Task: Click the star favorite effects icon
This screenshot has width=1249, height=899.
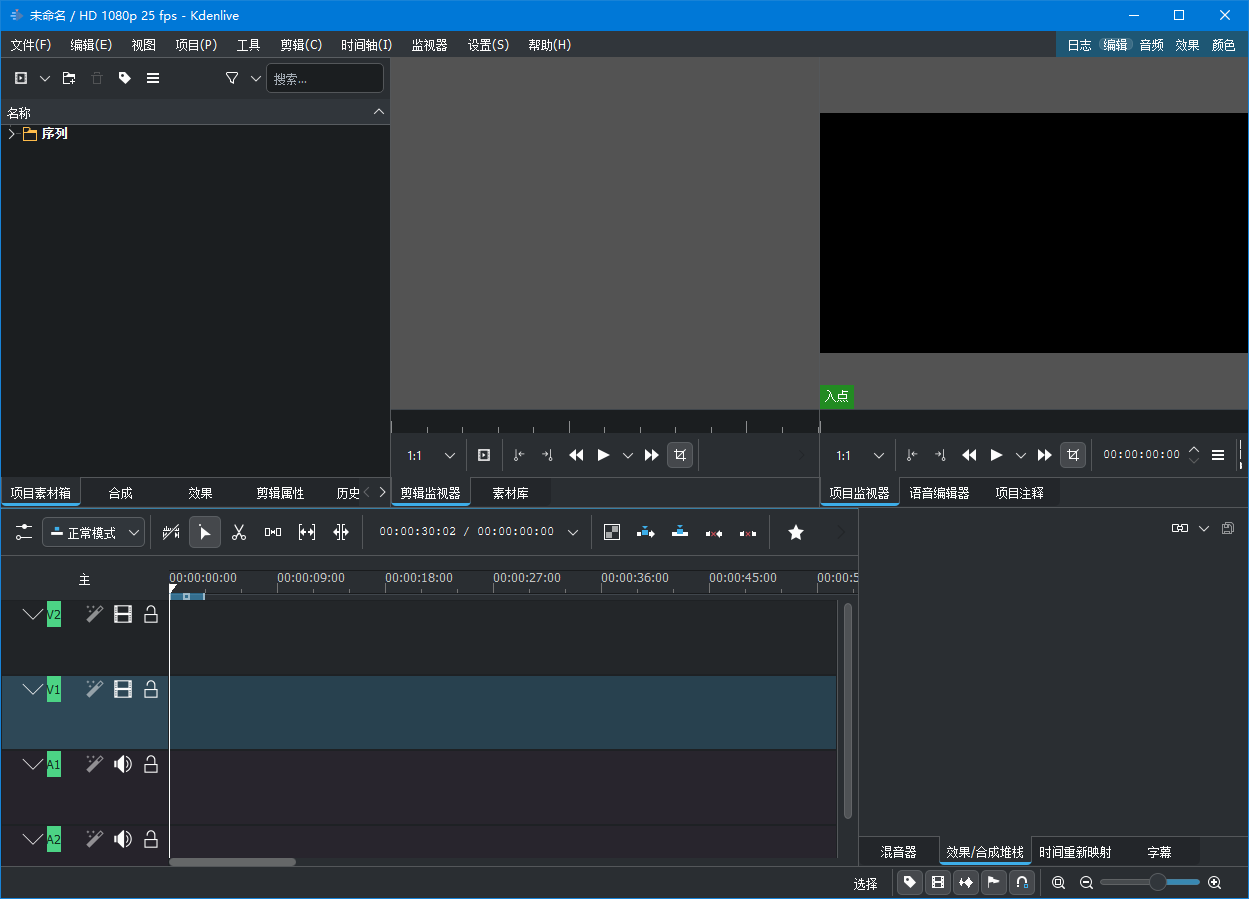Action: click(796, 533)
